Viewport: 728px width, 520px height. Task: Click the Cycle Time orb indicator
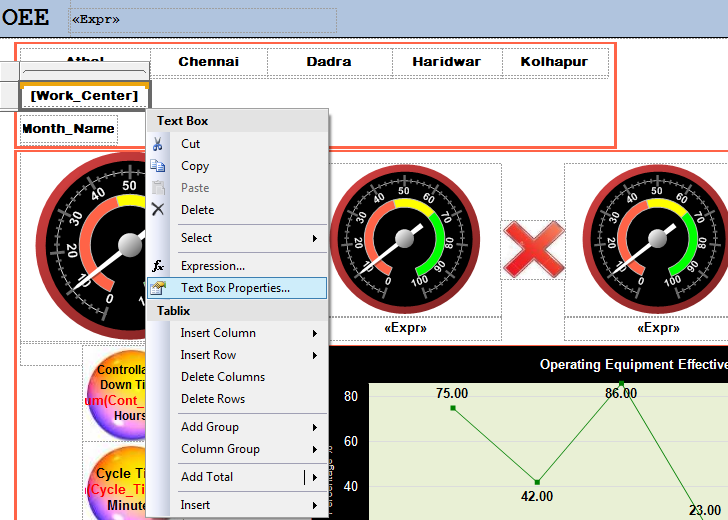(x=116, y=484)
